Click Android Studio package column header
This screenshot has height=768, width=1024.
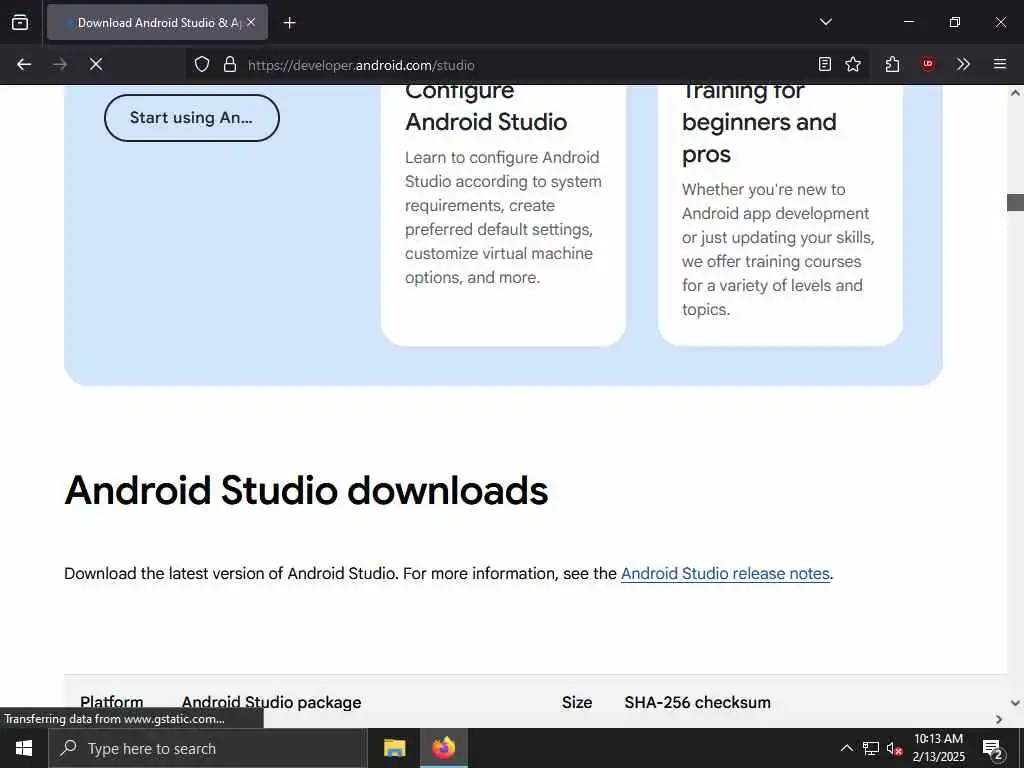pos(271,702)
